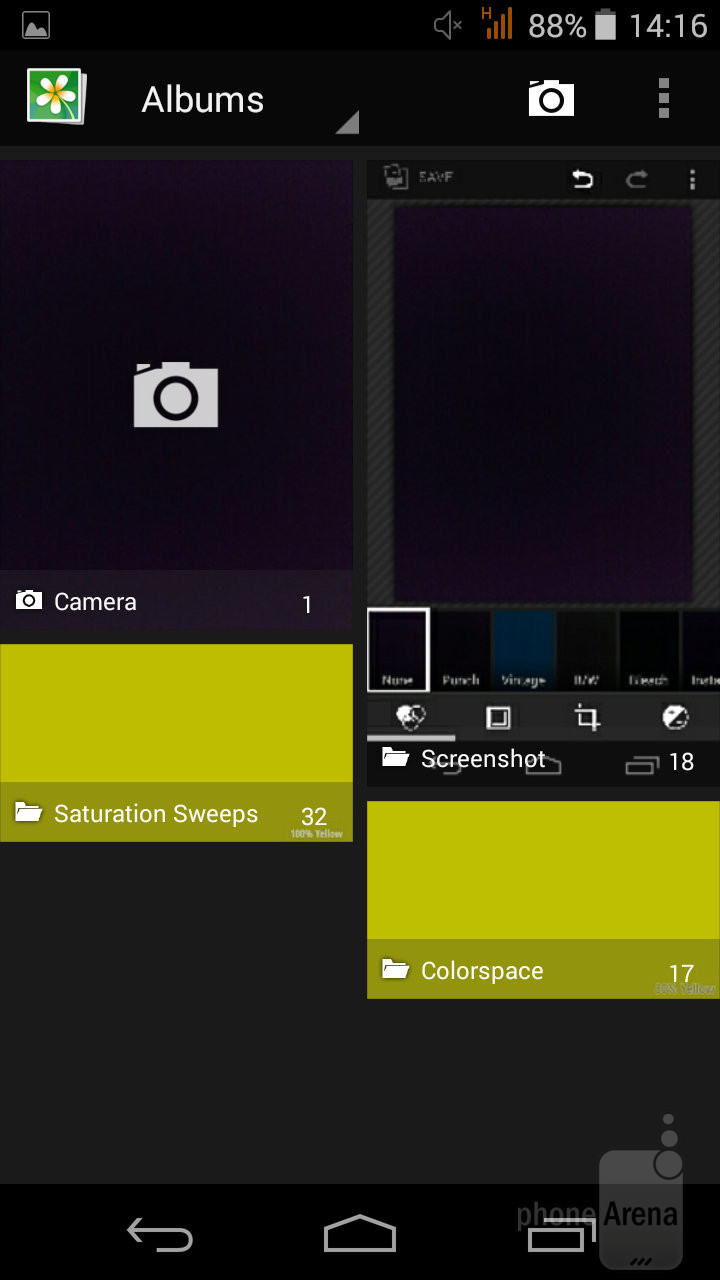Open the Saturation Sweeps yellow album

click(x=176, y=712)
